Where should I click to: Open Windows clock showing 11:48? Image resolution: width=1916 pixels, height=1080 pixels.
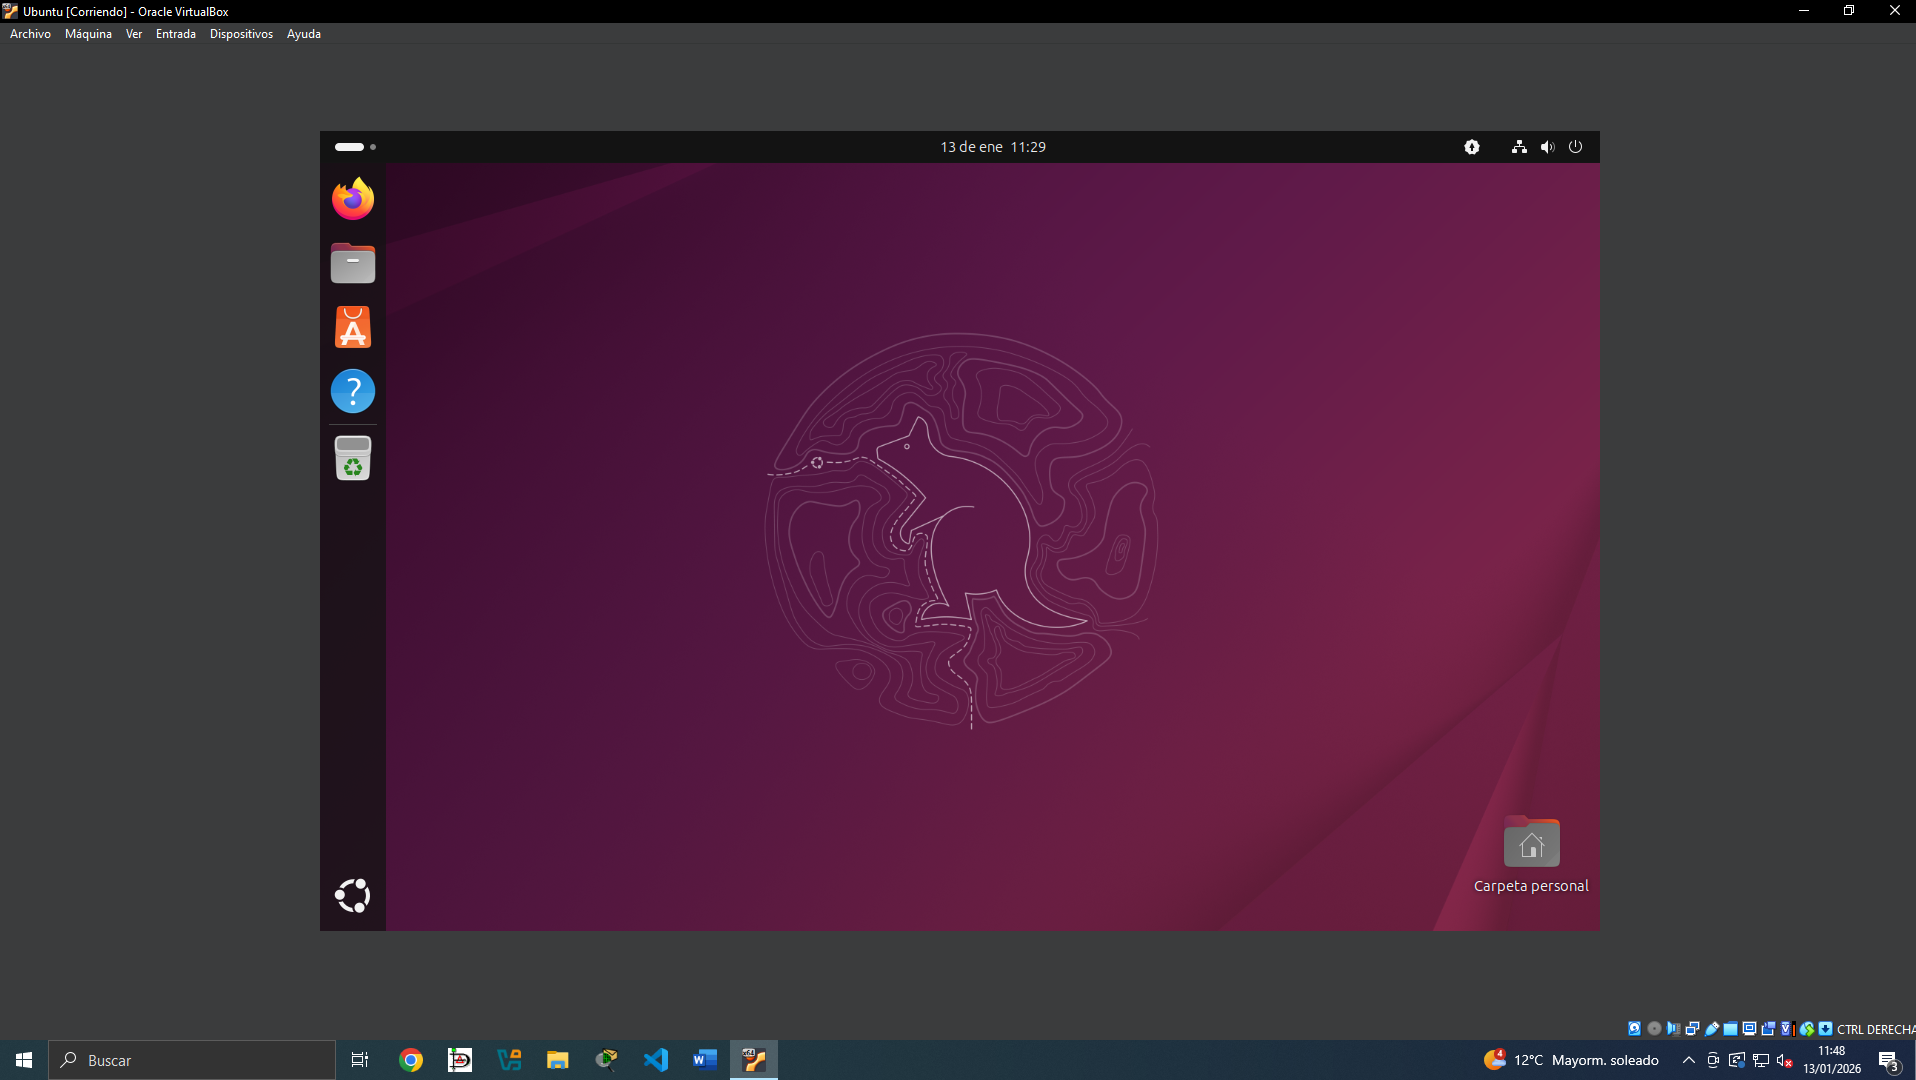pos(1832,1060)
